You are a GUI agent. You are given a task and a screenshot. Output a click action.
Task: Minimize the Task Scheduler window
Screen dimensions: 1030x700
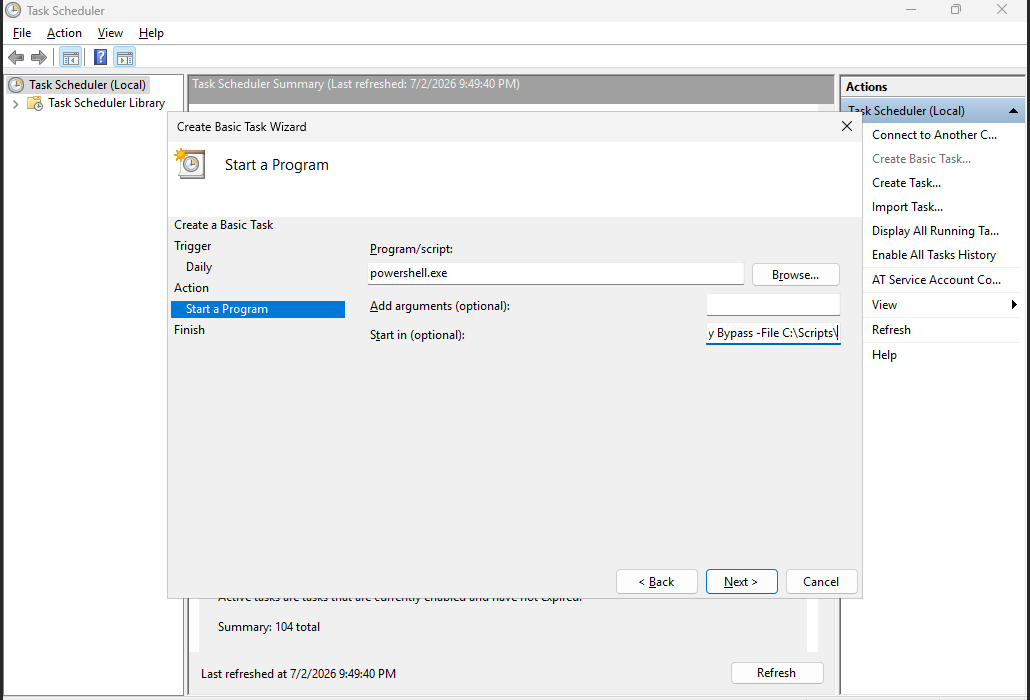(910, 10)
